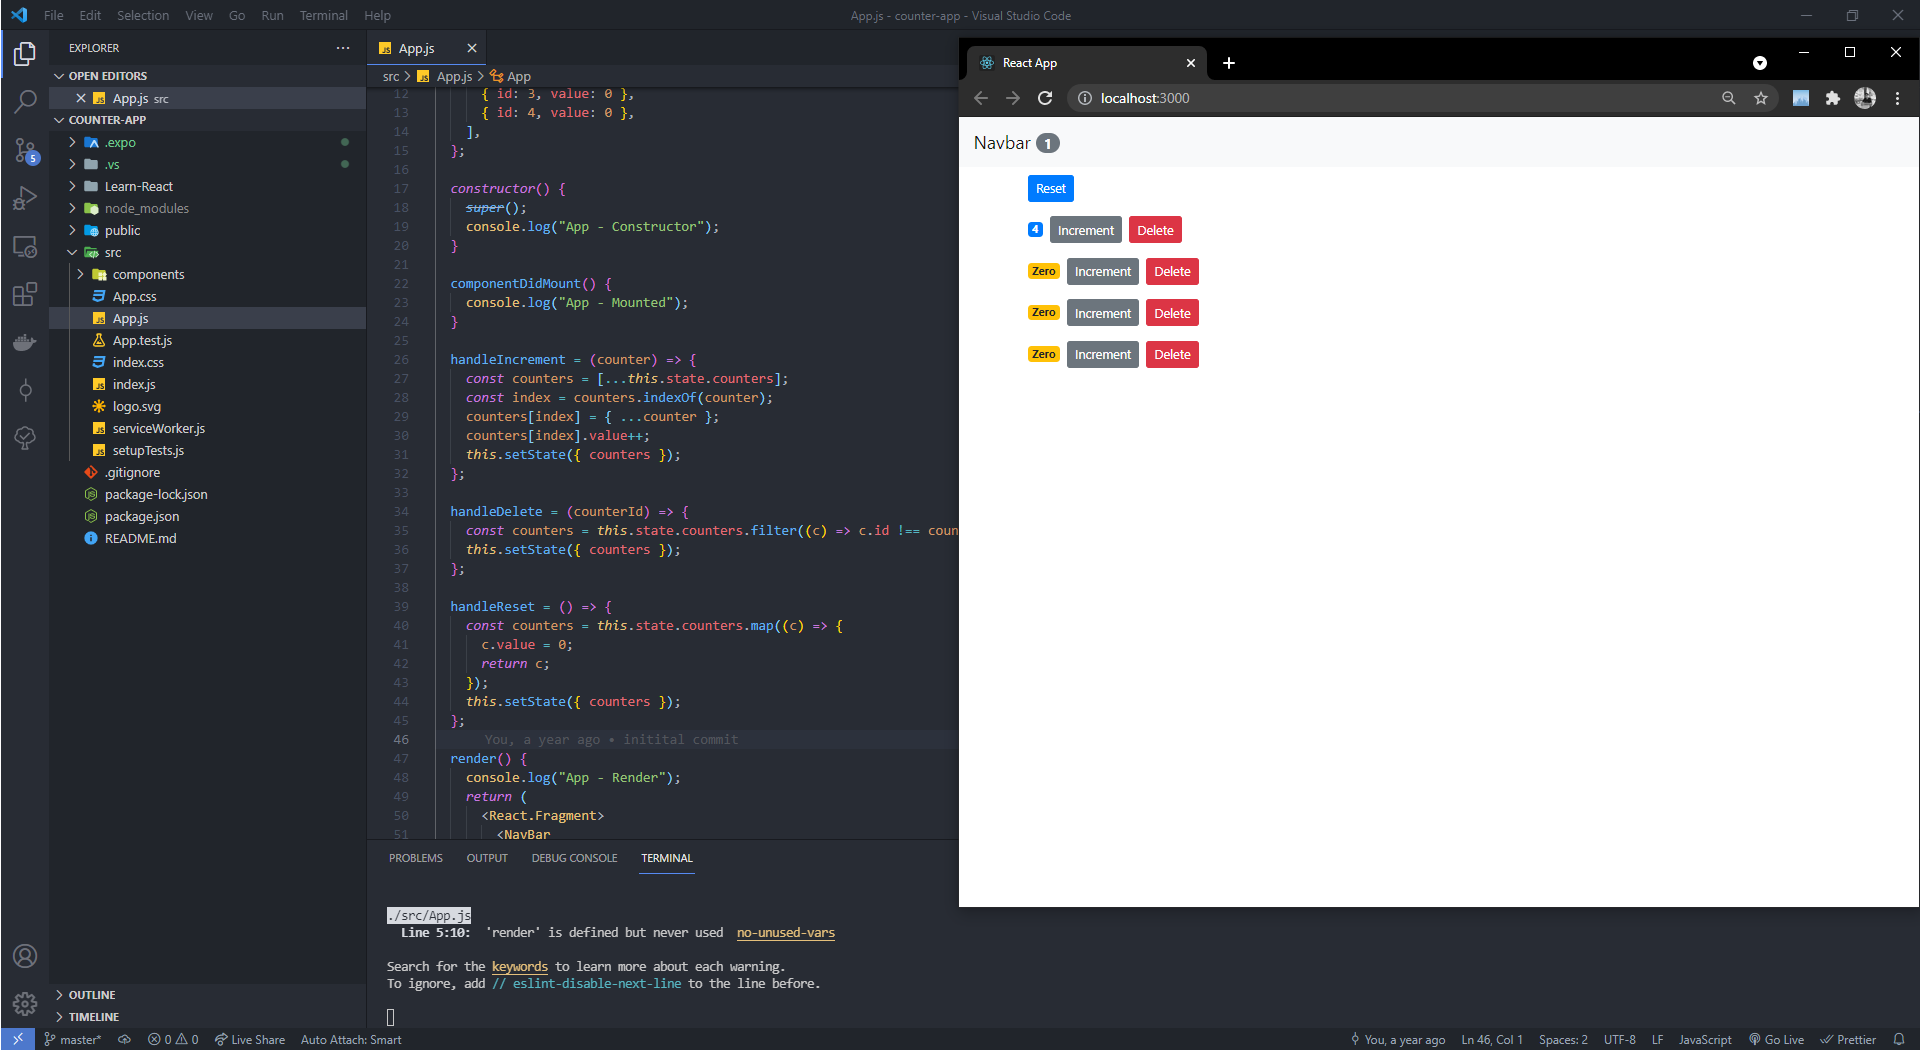Open the browser Extensions puzzle icon
This screenshot has height=1050, width=1920.
1832,98
